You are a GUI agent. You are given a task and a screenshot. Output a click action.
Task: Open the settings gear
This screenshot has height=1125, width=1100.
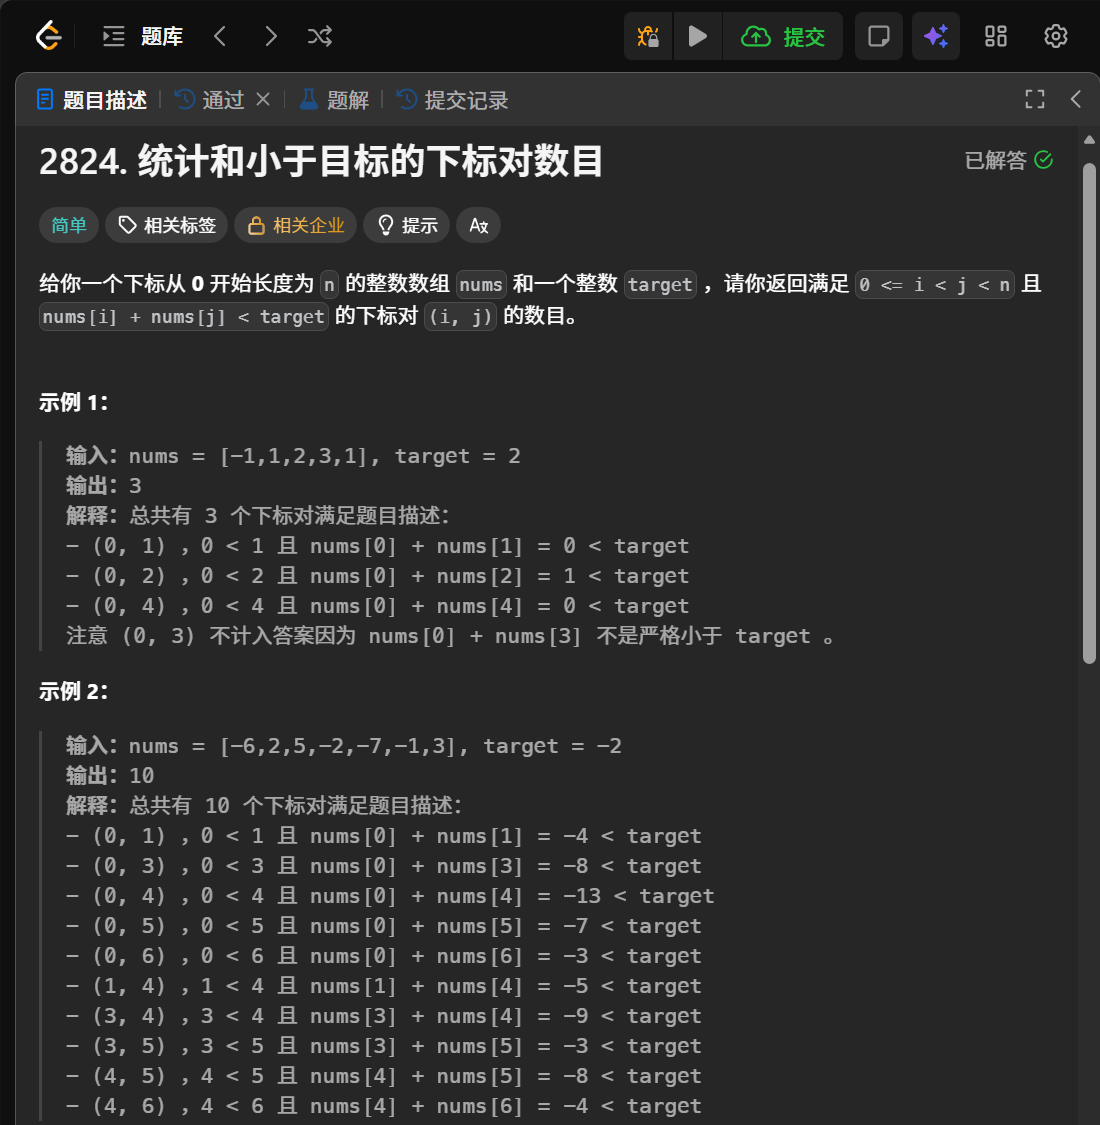(x=1056, y=36)
